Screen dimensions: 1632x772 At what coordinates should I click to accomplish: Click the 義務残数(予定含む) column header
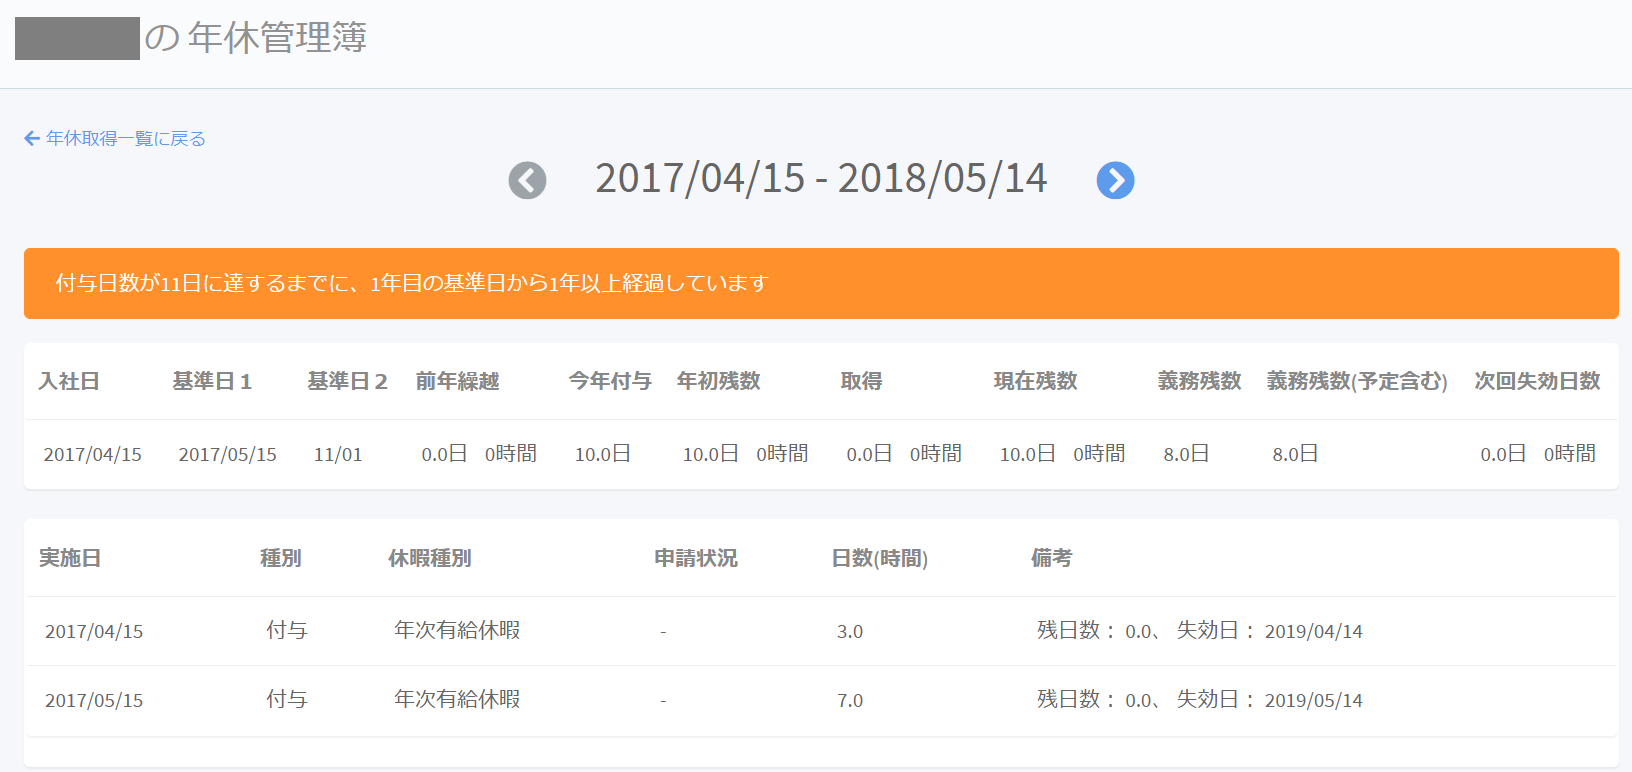point(1357,381)
